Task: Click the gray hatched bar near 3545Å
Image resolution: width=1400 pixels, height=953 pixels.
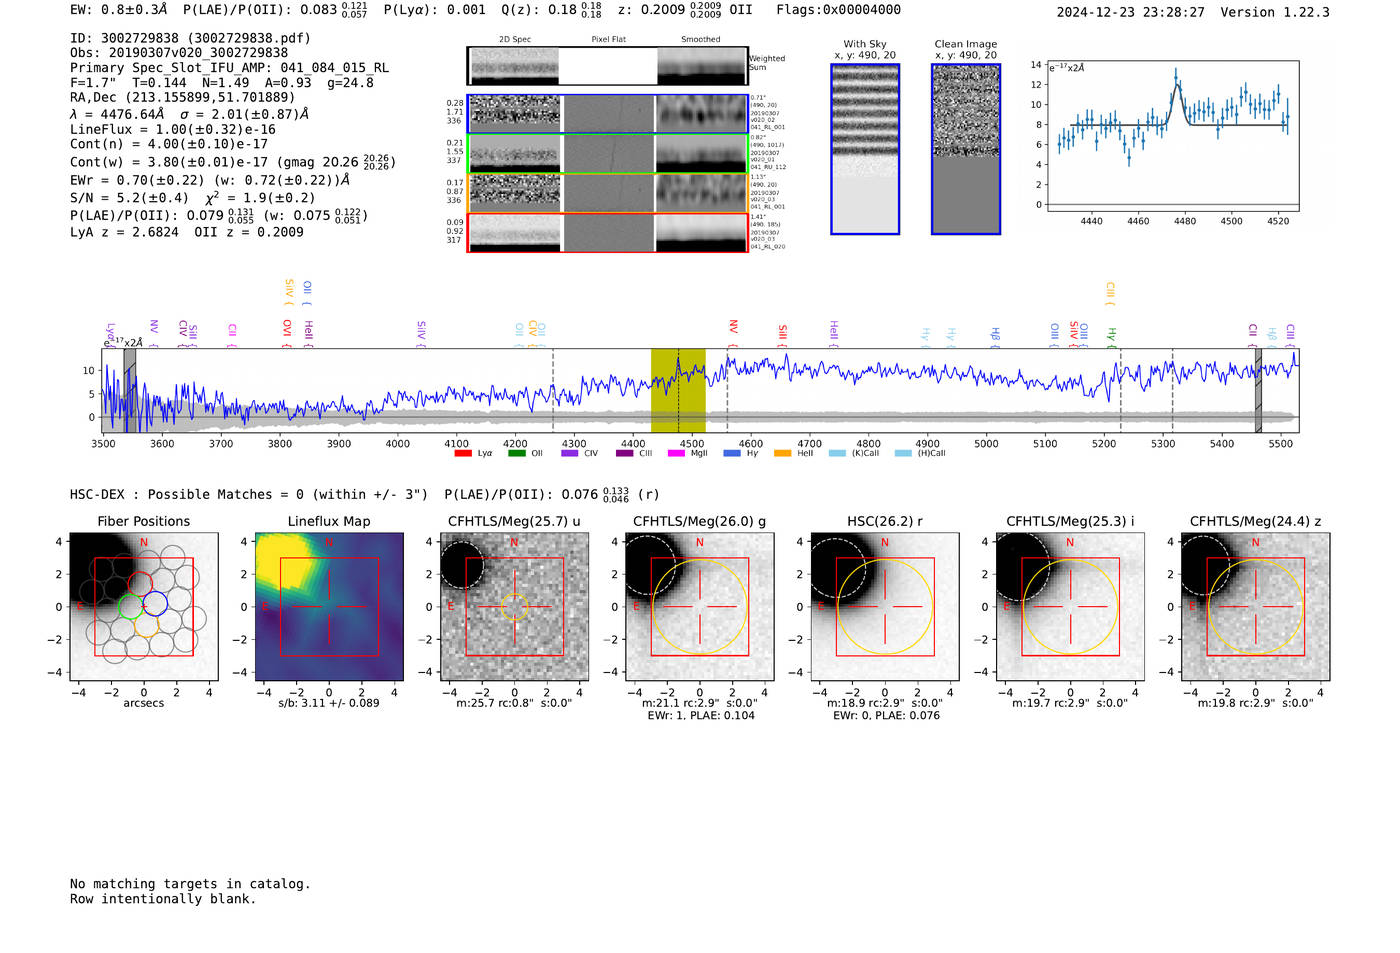Action: (130, 390)
